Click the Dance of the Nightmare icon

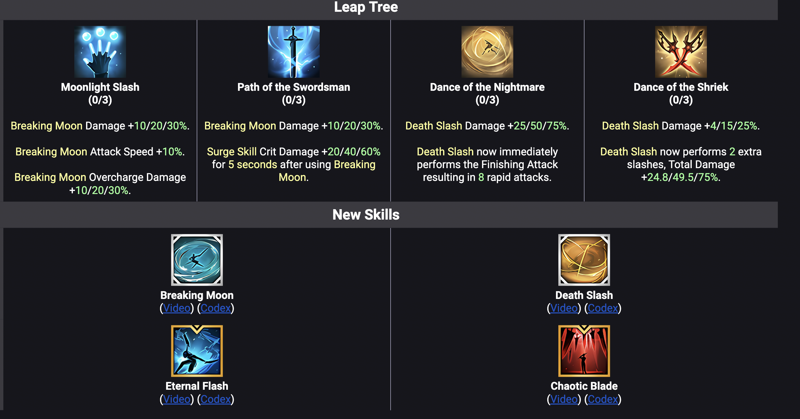[487, 52]
